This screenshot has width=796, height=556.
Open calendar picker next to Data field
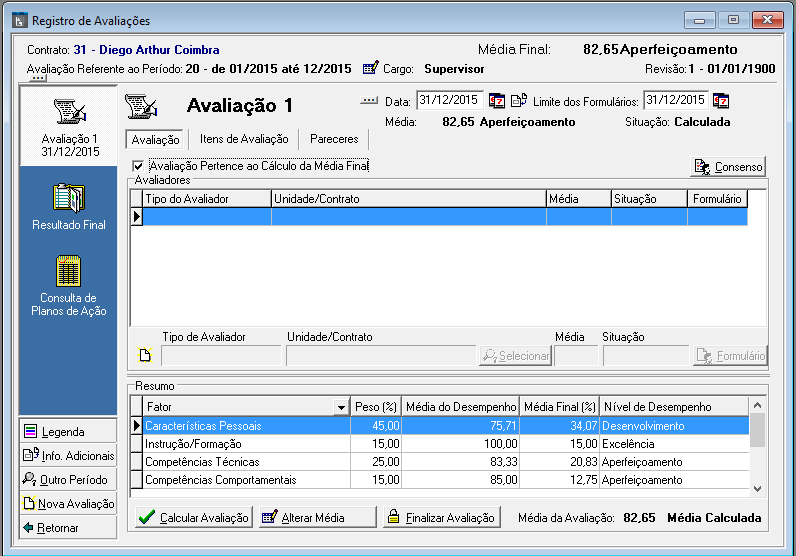497,100
